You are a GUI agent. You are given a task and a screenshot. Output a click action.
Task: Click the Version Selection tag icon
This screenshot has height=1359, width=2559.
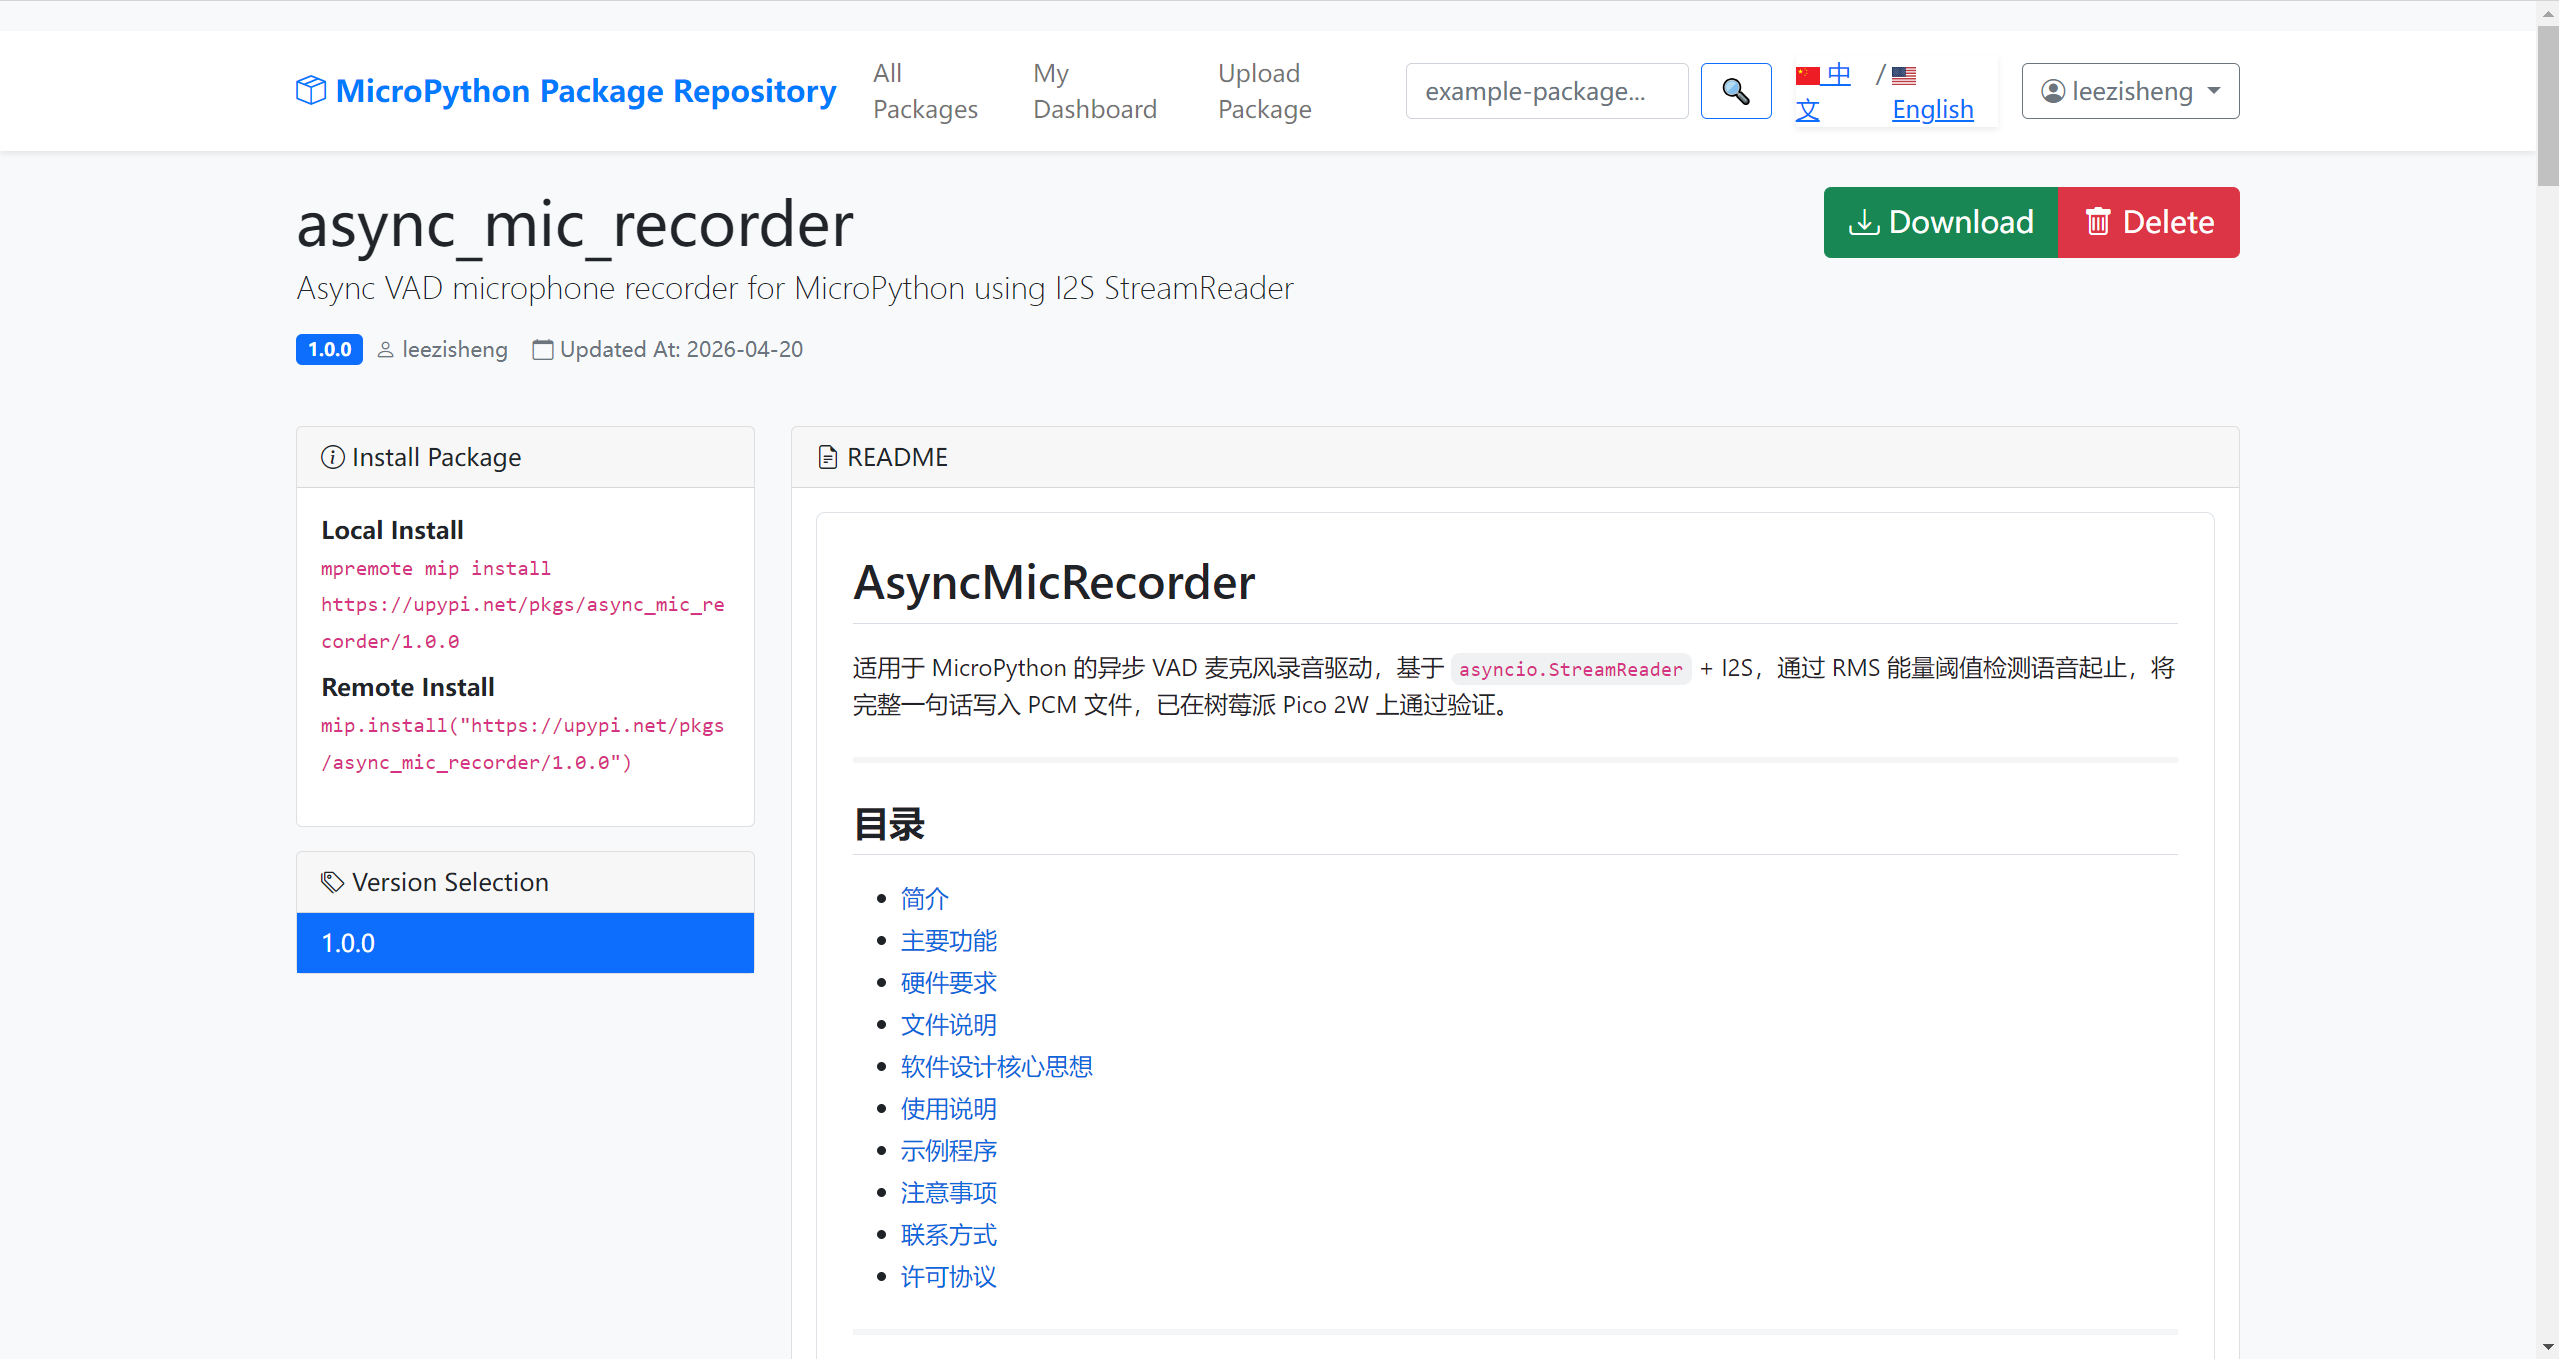pyautogui.click(x=332, y=882)
